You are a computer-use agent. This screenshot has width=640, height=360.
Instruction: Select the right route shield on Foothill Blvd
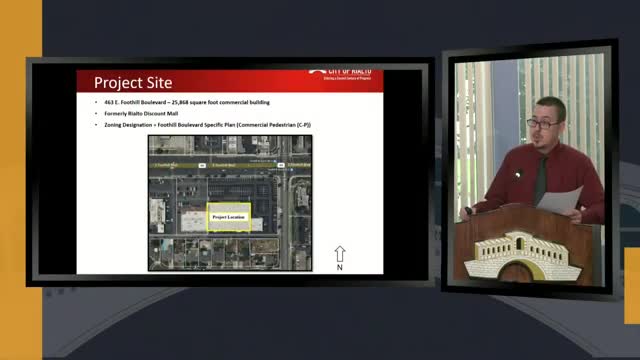[x=281, y=165]
